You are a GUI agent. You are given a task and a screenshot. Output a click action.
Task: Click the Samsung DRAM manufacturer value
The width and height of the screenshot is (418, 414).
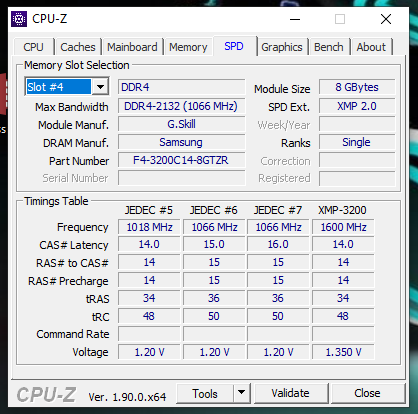[x=182, y=142]
